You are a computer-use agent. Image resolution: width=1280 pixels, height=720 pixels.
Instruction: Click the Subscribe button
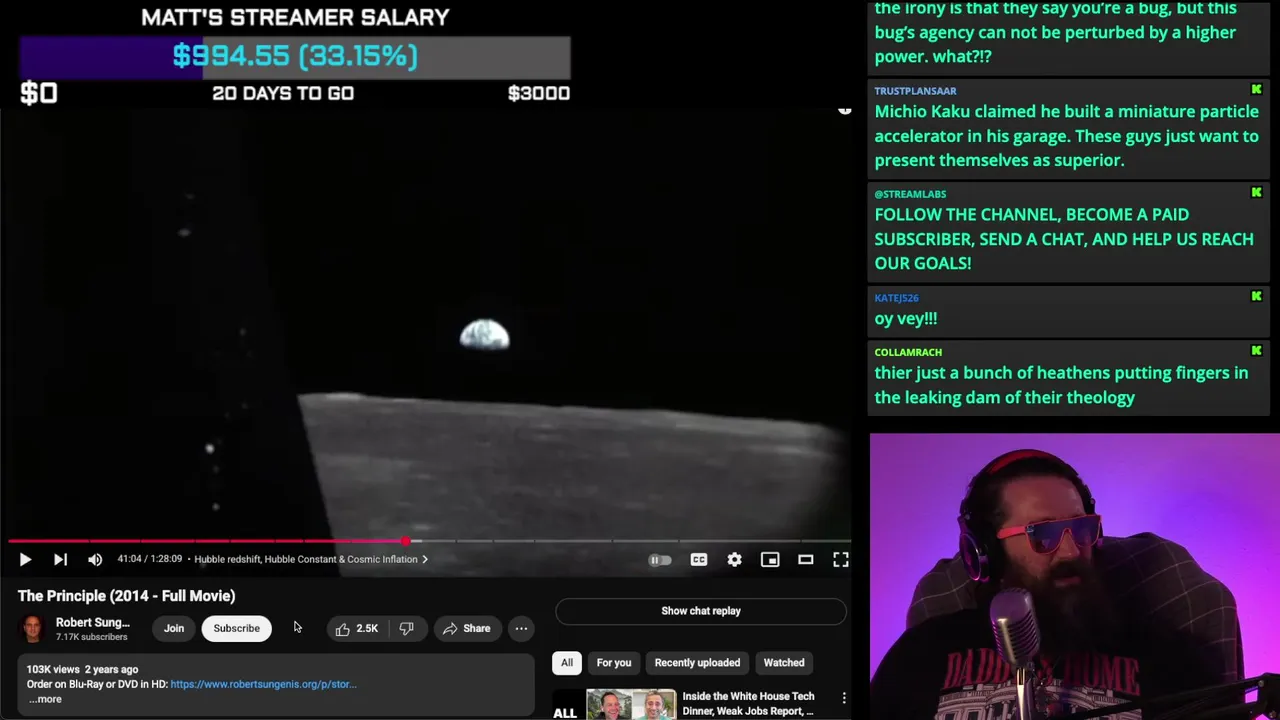236,628
